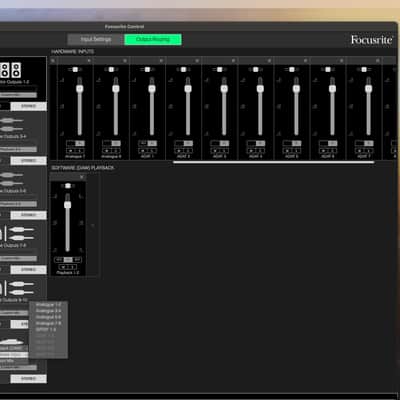Select the Line Outputs 3-4 jack icon

[12, 124]
